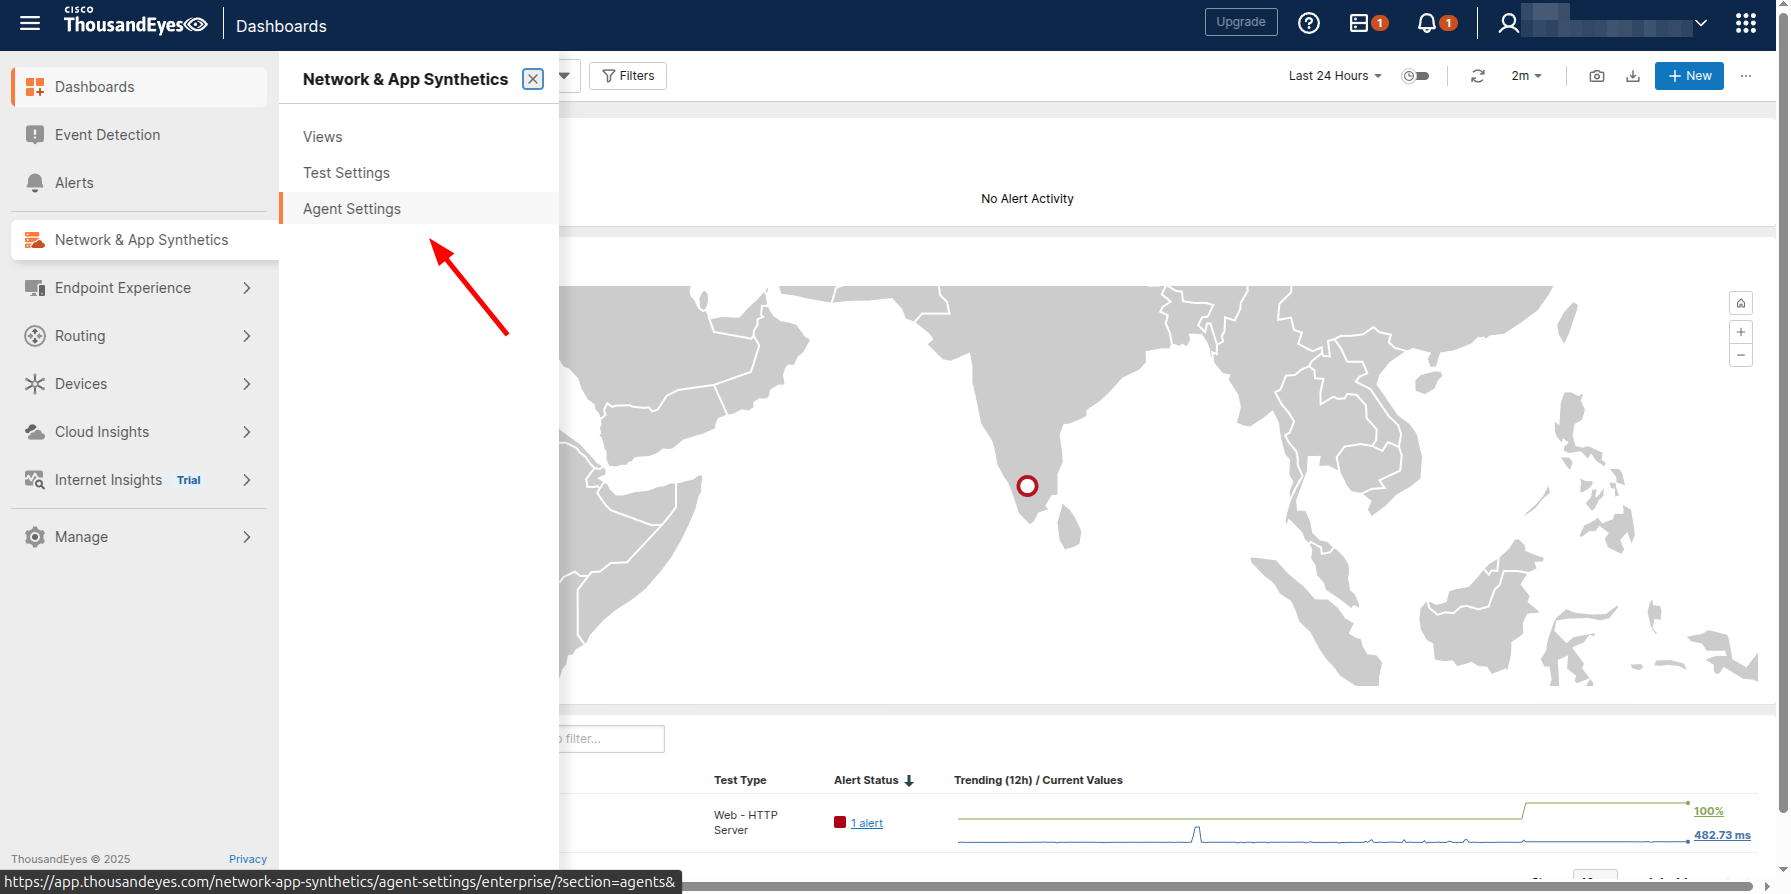Click the Upgrade button
This screenshot has height=894, width=1791.
[x=1241, y=22]
